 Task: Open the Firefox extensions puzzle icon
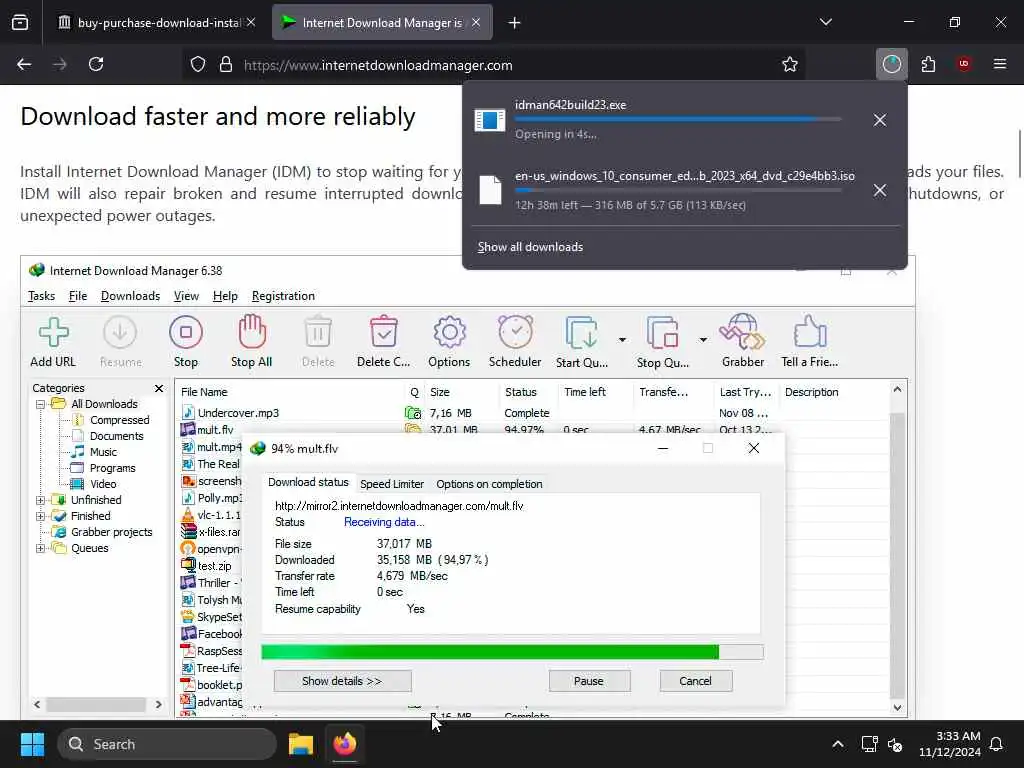click(928, 64)
